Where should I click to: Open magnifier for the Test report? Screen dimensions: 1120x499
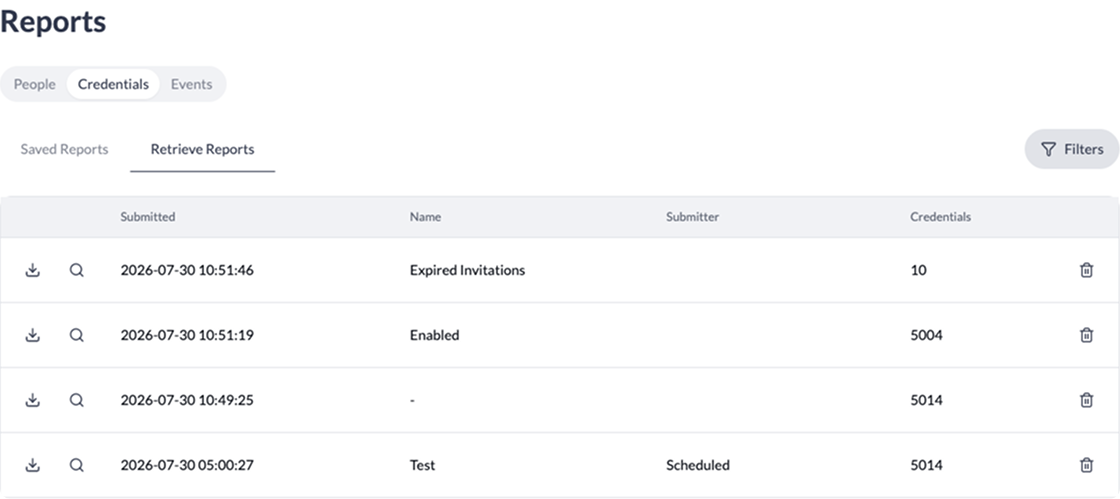point(76,465)
